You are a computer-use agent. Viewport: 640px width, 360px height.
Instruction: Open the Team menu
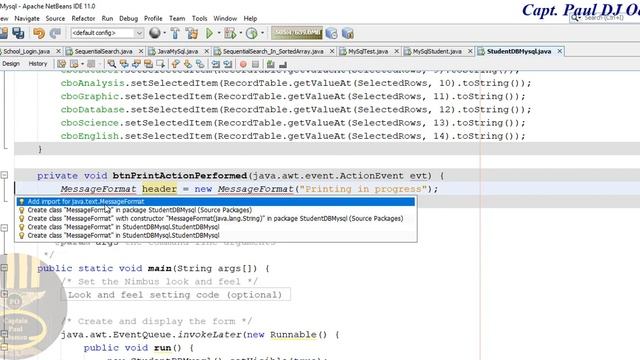tap(177, 18)
